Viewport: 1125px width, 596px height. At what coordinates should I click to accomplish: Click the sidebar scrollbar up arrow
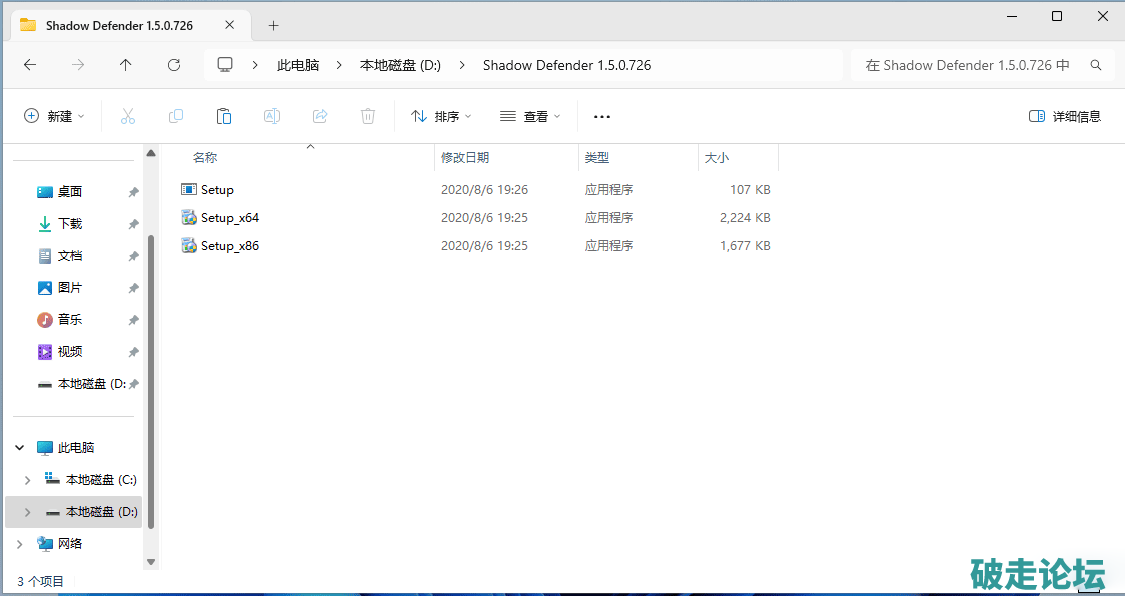[151, 153]
